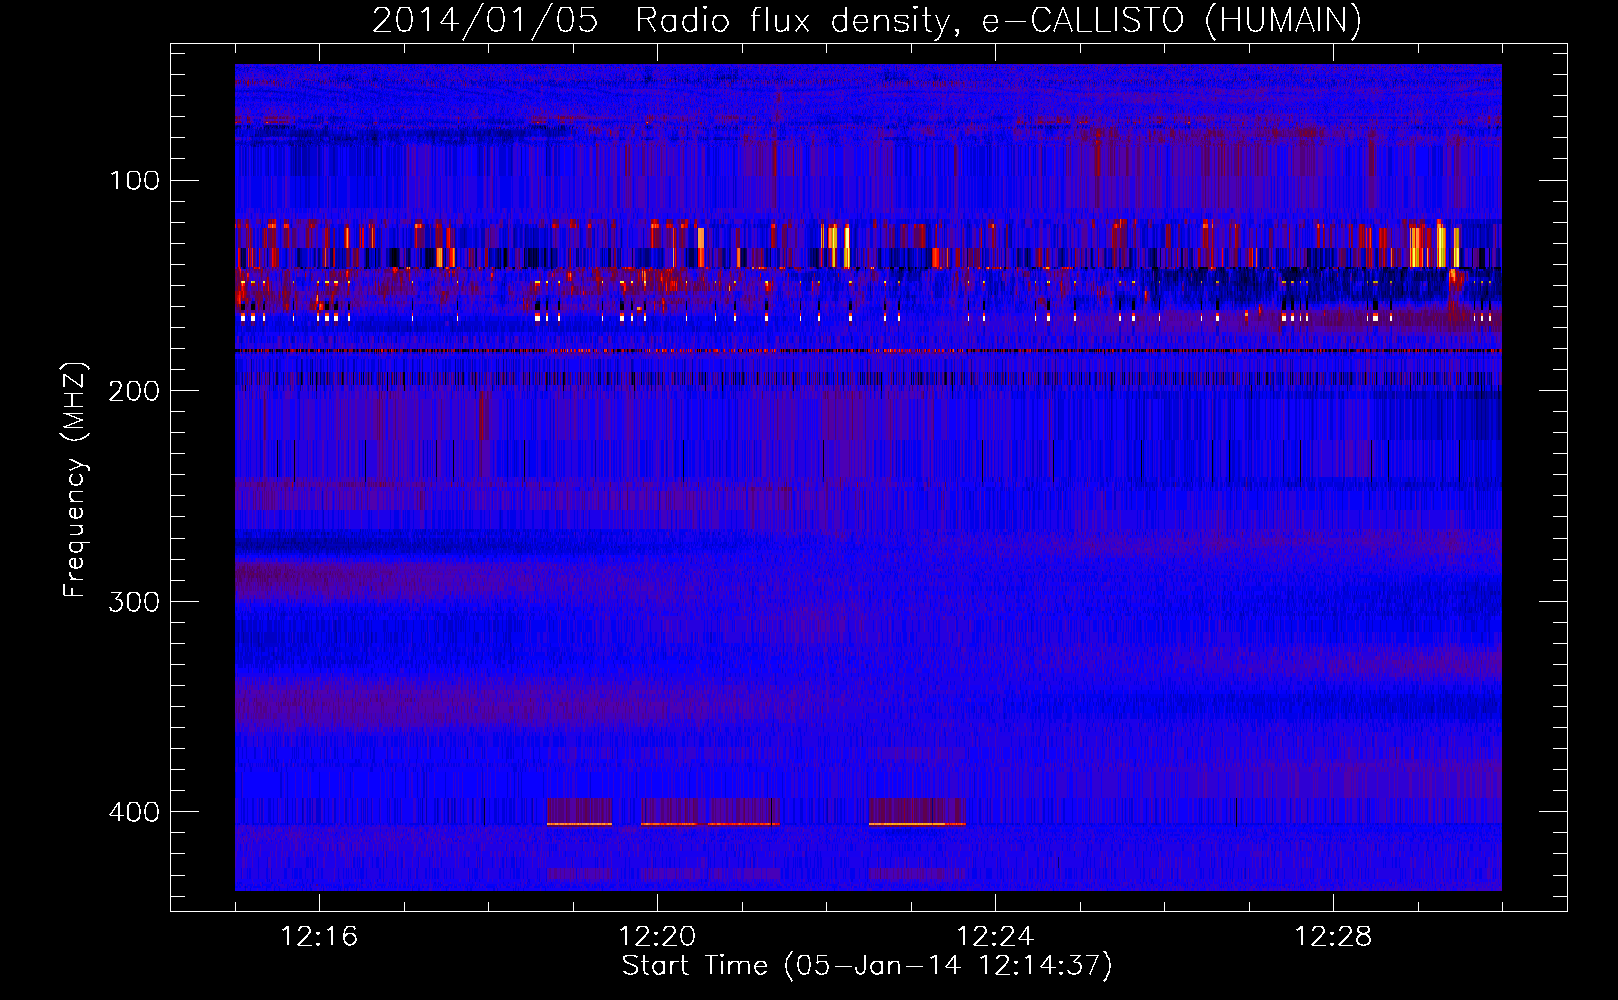
Task: Click the 'Start Time (05-Jan-14 12:14:37)' label
Action: (867, 966)
